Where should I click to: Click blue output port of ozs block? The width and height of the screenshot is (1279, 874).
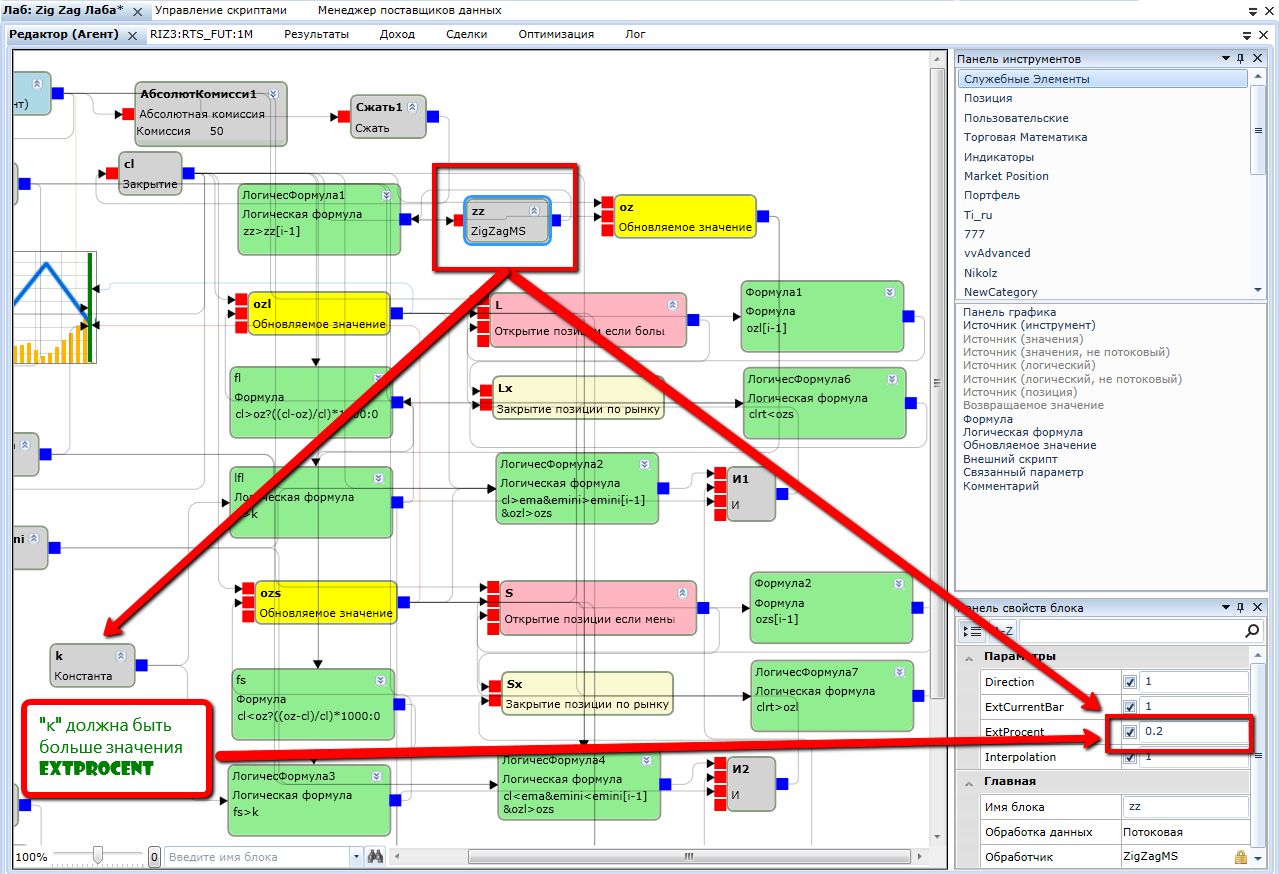403,602
